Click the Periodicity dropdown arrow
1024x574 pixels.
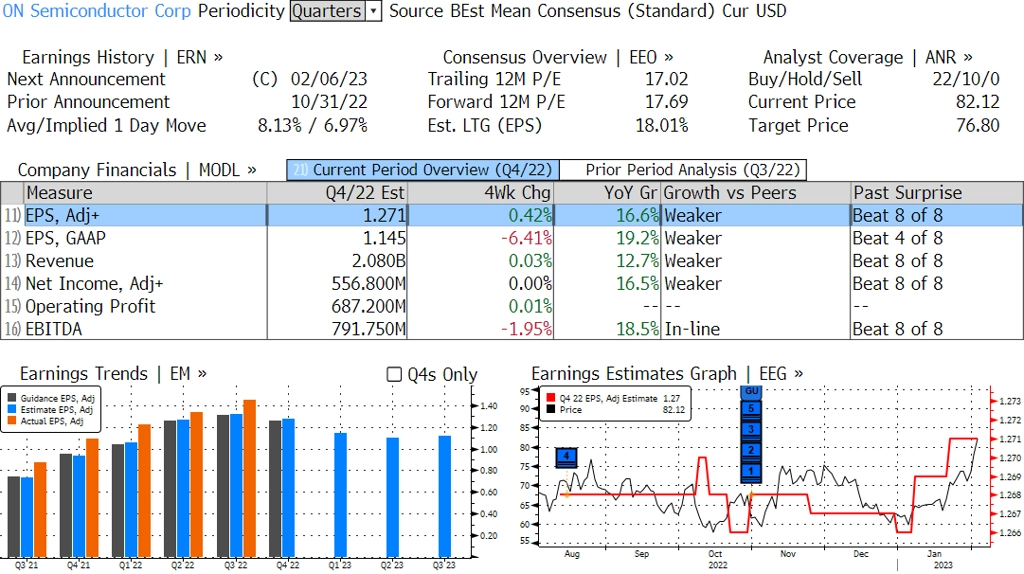[x=374, y=11]
